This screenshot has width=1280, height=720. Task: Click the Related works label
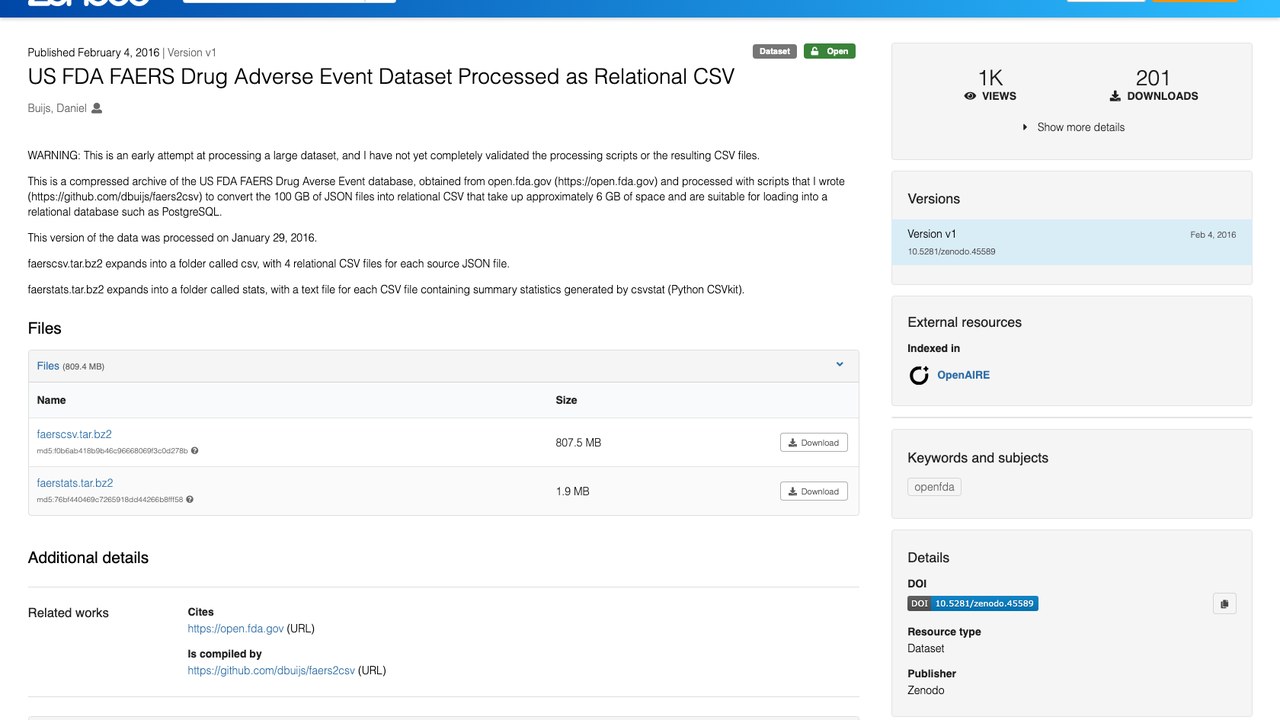coord(68,613)
